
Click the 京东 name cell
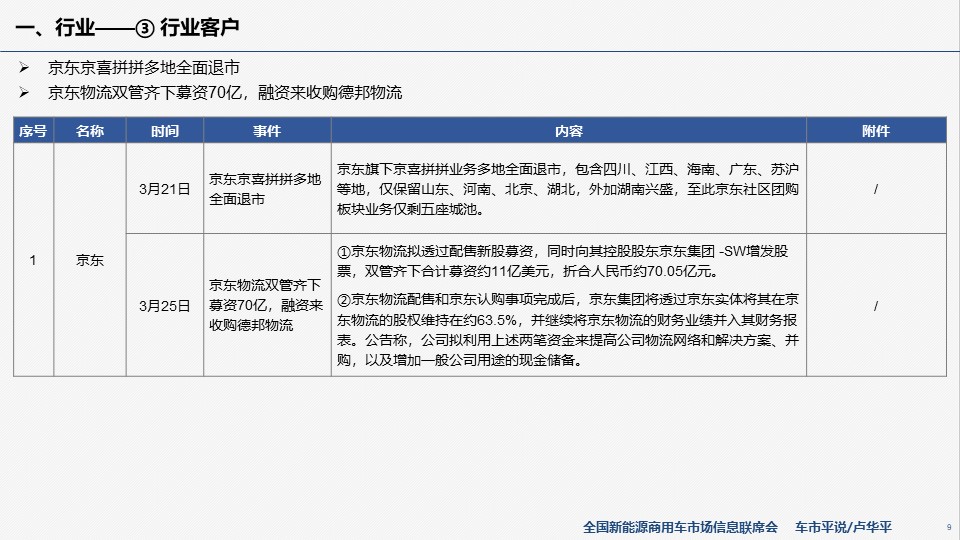[90, 260]
